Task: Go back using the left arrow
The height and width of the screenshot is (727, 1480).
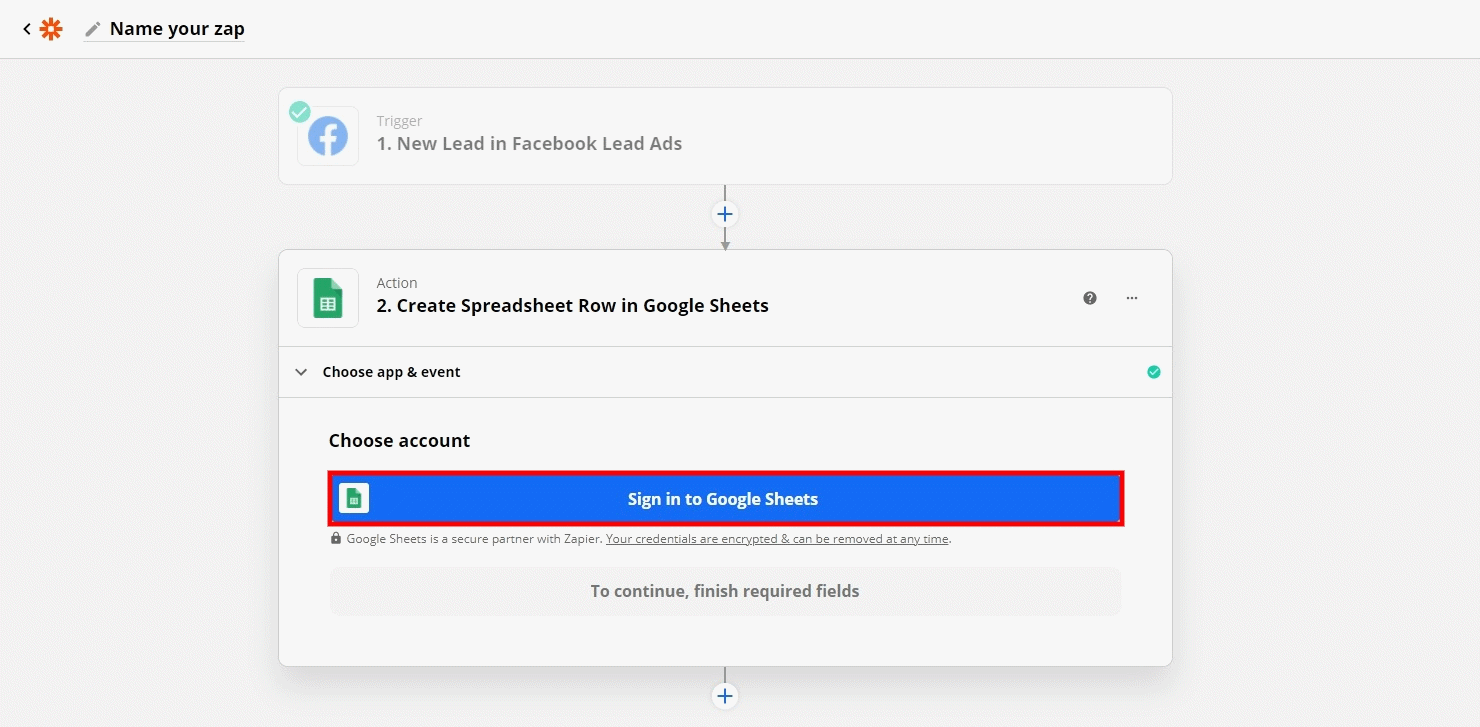Action: coord(27,29)
